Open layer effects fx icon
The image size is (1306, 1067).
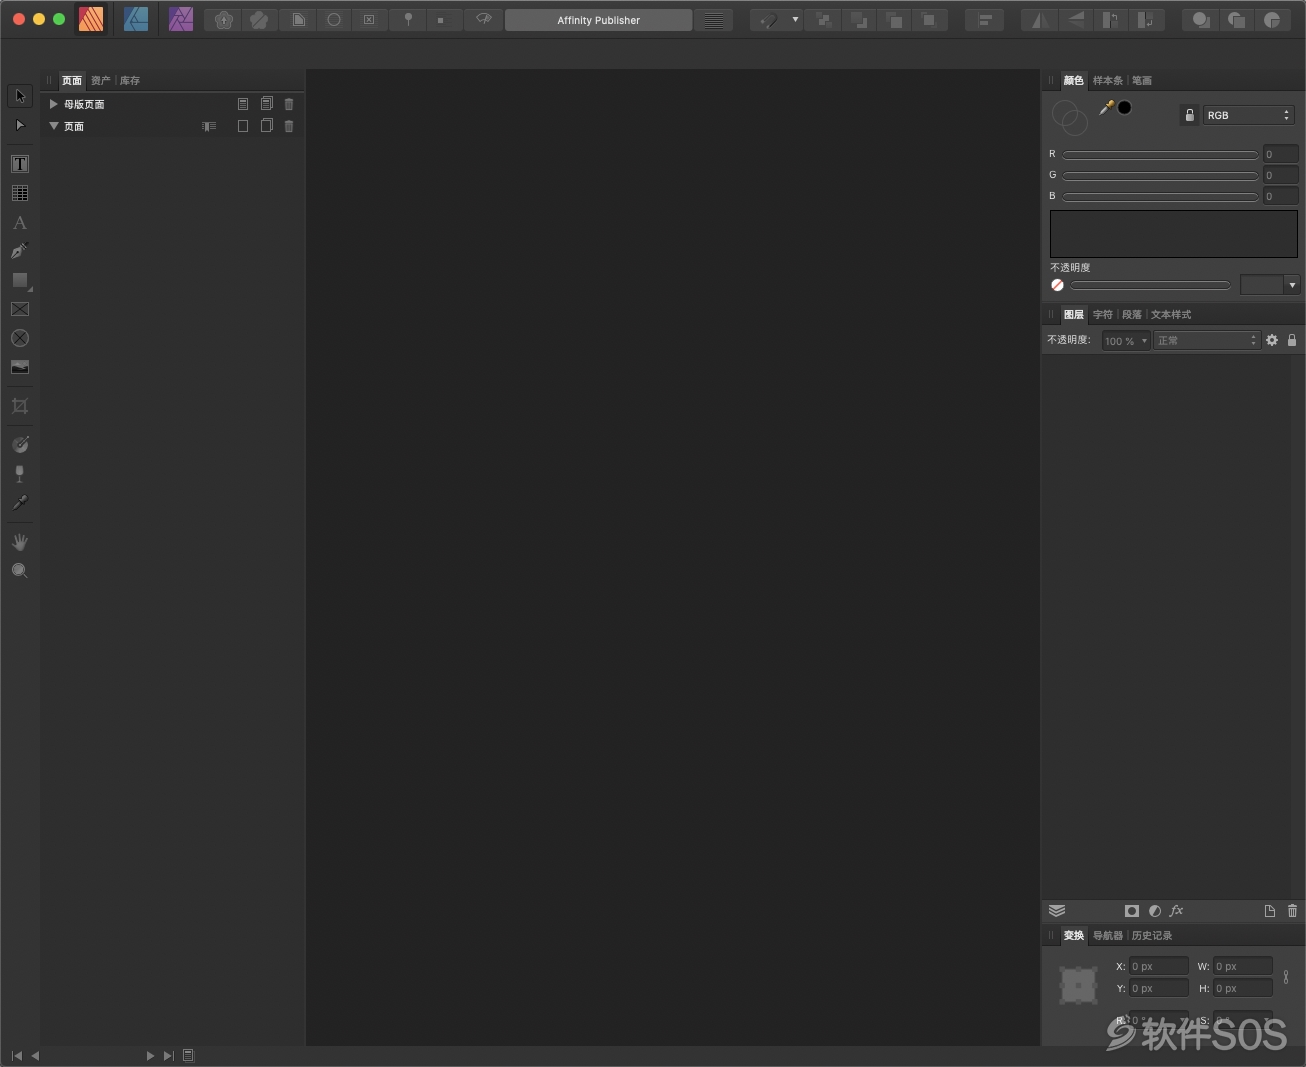(1177, 911)
